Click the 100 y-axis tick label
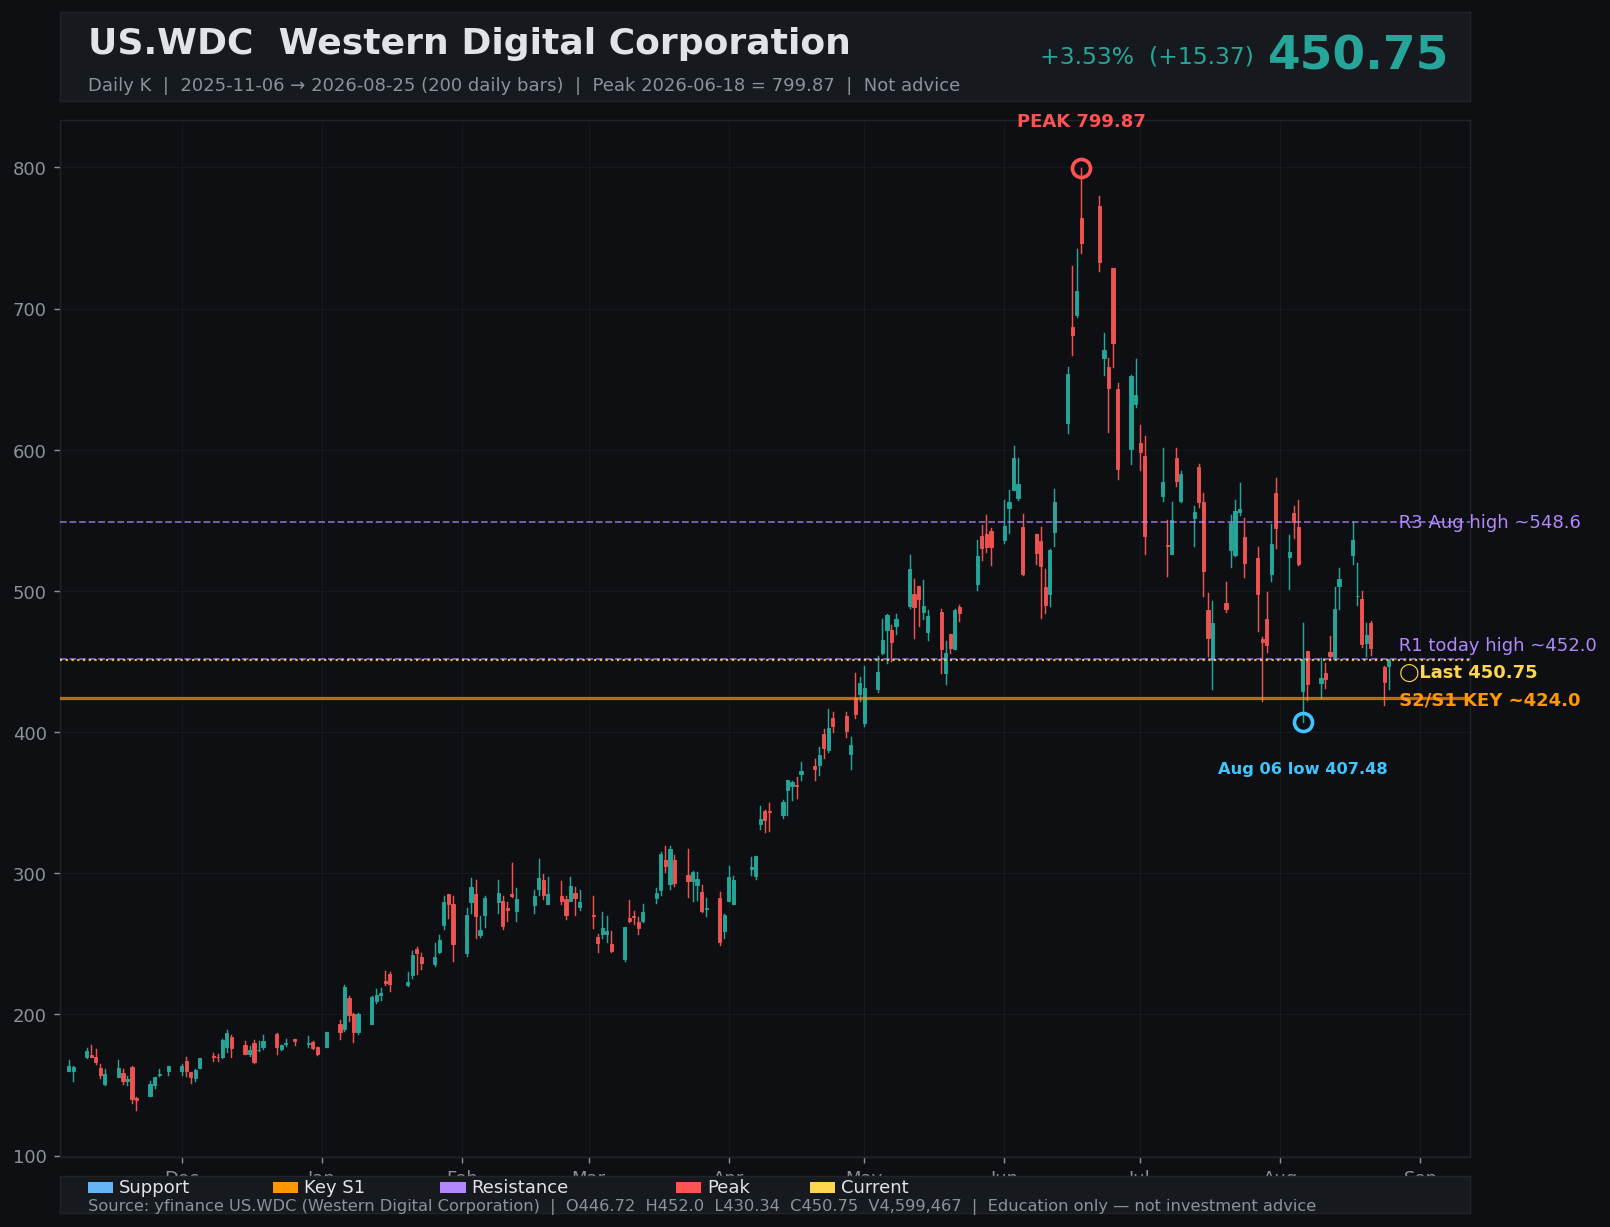The height and width of the screenshot is (1227, 1610). 29,1156
